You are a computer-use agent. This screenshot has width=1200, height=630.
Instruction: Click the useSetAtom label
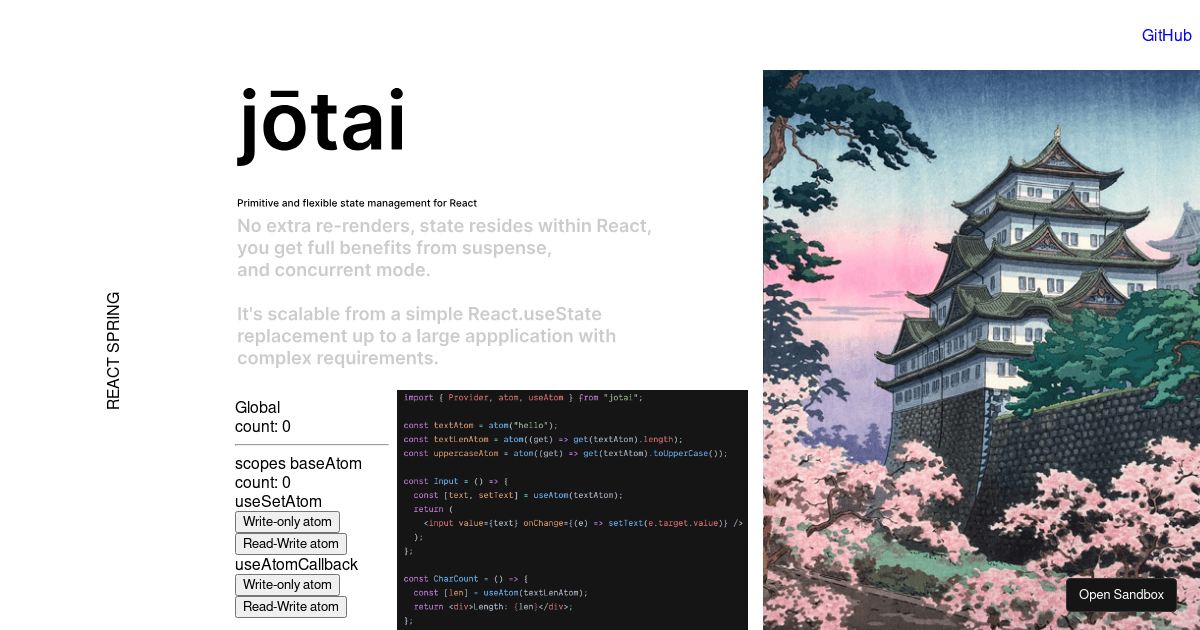278,502
